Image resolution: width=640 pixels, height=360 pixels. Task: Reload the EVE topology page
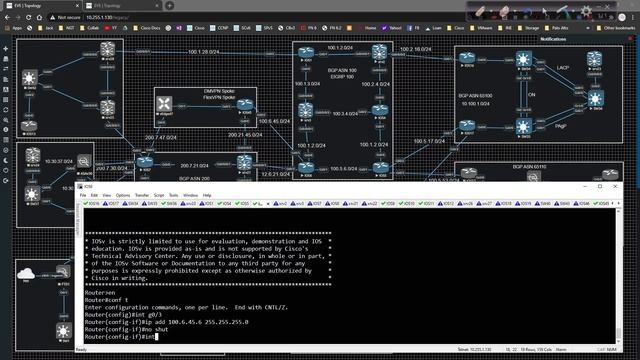coord(29,18)
